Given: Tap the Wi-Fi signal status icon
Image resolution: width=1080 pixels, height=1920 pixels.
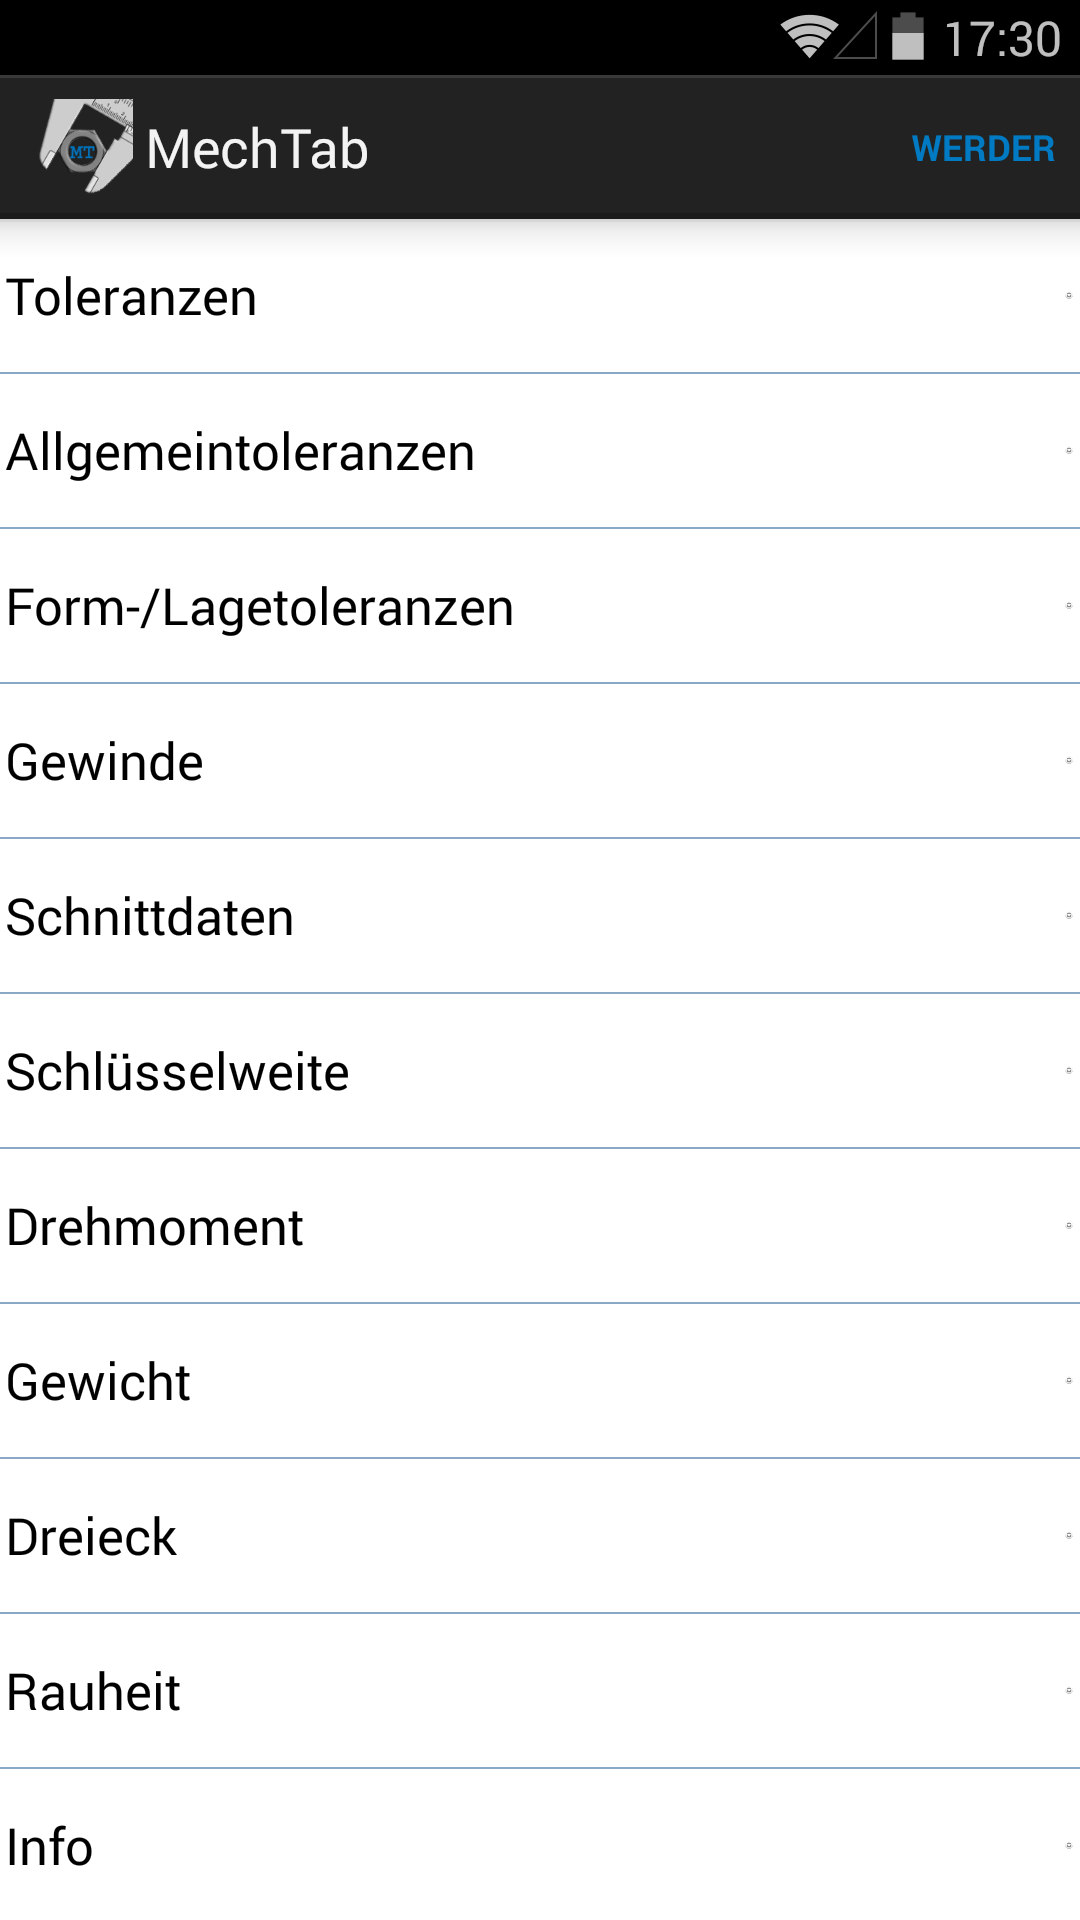Looking at the screenshot, I should (809, 37).
